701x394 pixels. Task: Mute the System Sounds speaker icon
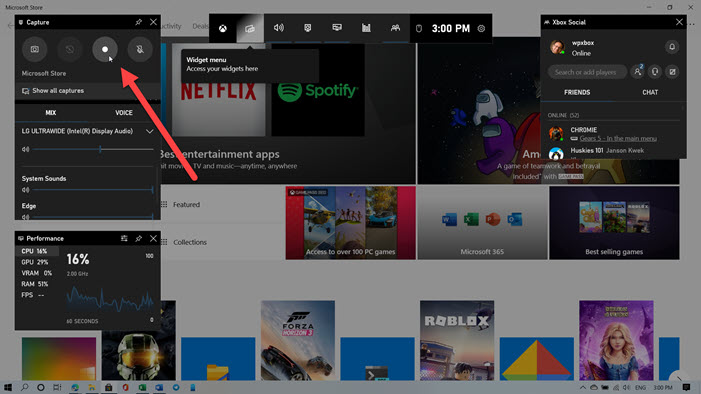[25, 190]
